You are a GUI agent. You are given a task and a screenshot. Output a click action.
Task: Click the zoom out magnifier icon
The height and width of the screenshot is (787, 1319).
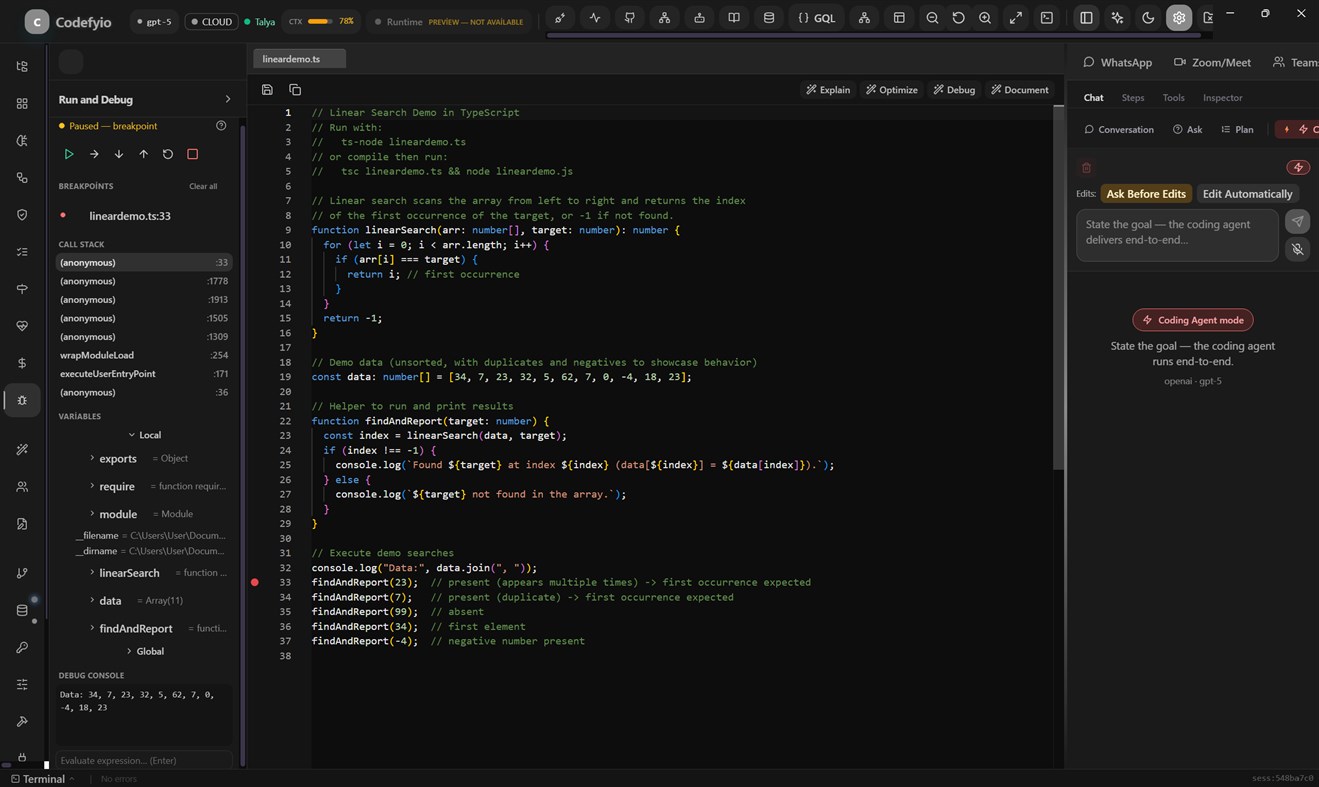tap(932, 18)
